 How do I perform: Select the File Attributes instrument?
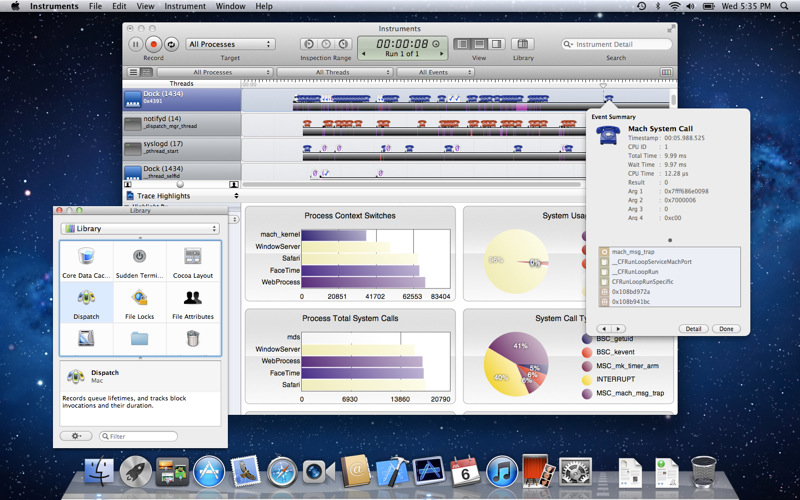point(193,303)
